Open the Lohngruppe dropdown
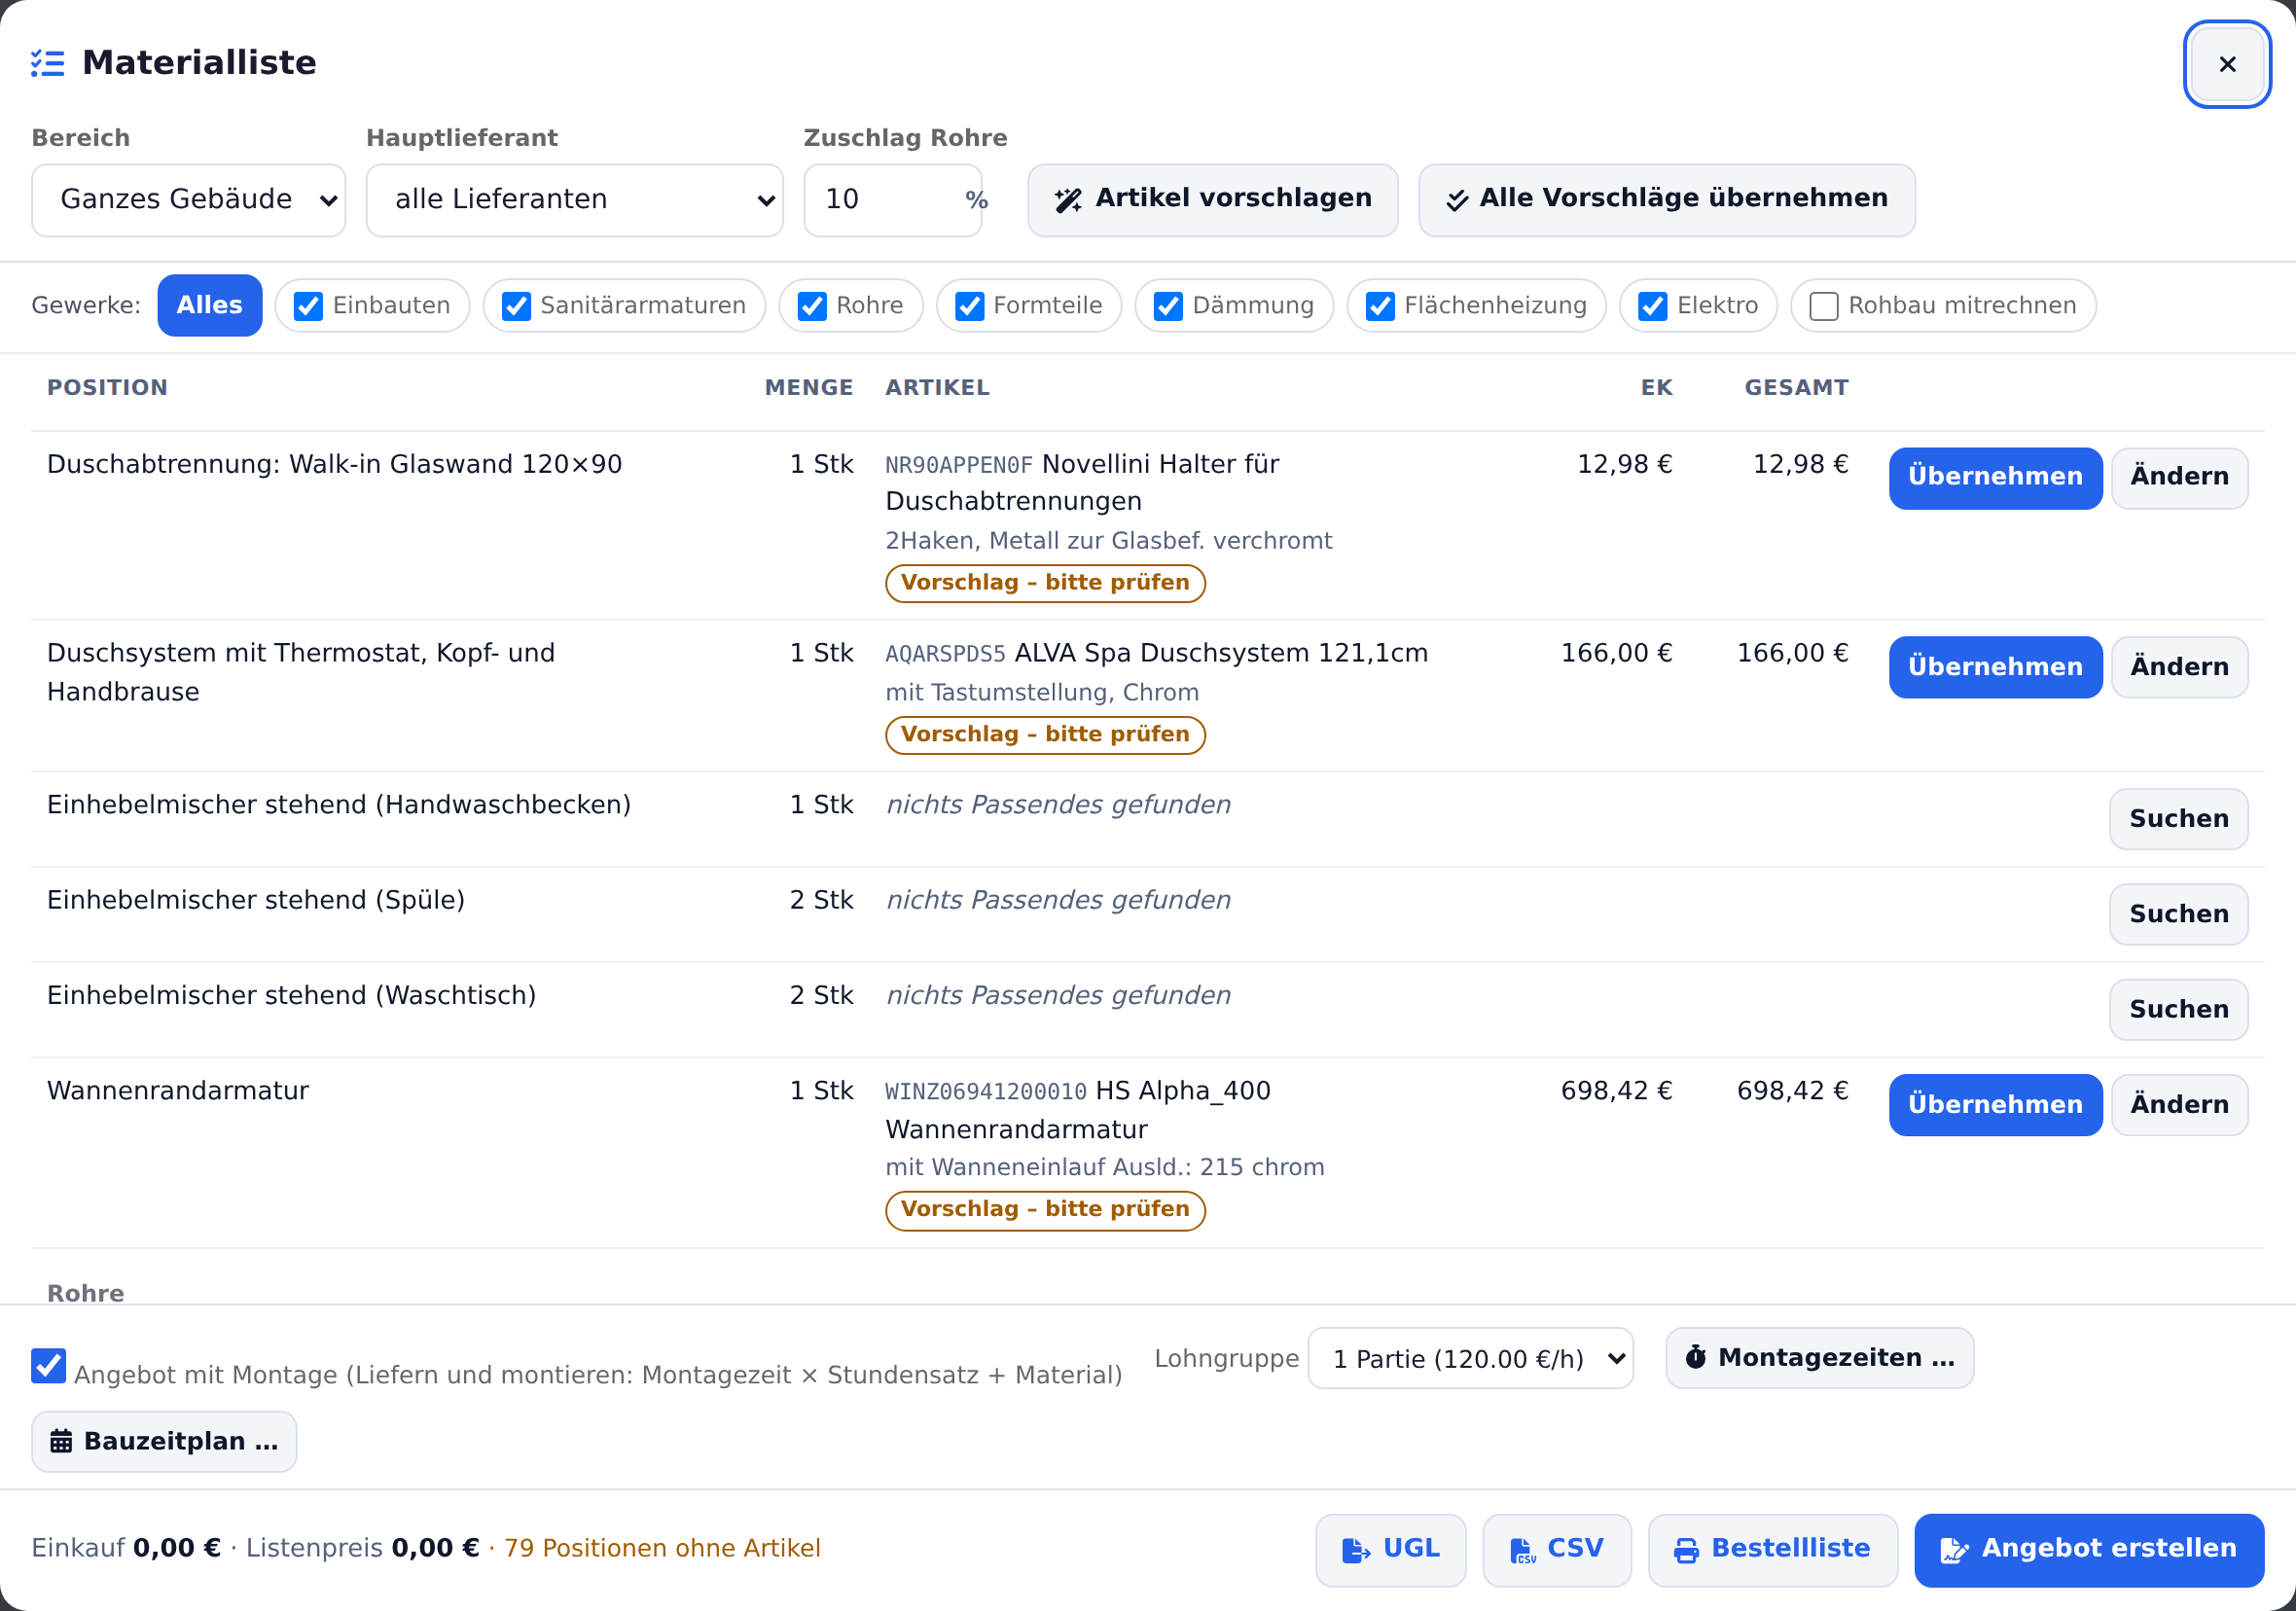This screenshot has height=1611, width=2296. [1470, 1358]
